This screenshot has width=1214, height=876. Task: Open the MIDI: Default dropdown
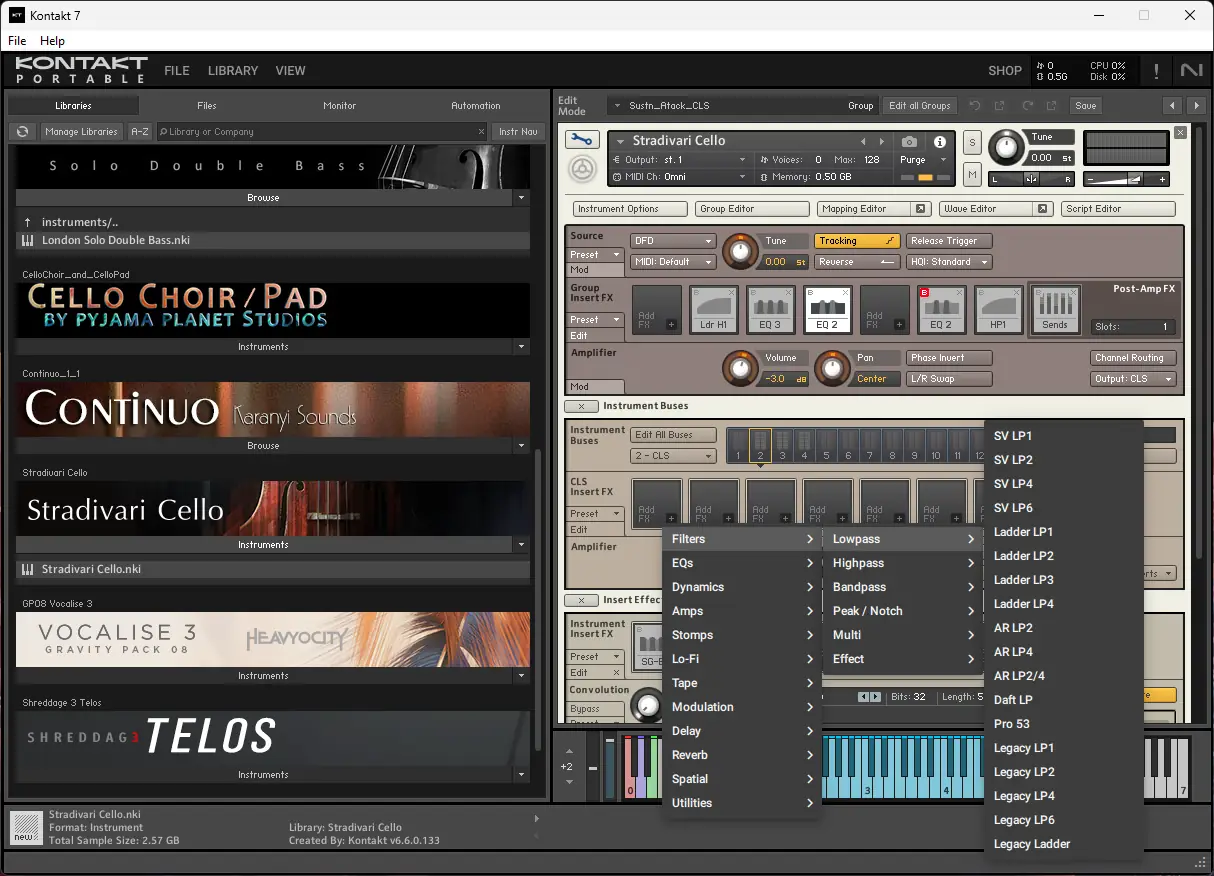tap(673, 262)
